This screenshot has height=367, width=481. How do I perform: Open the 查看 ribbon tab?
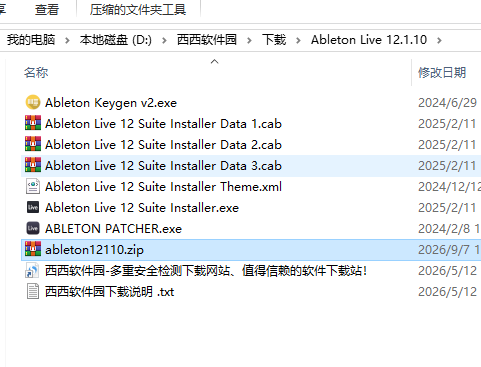[x=47, y=9]
